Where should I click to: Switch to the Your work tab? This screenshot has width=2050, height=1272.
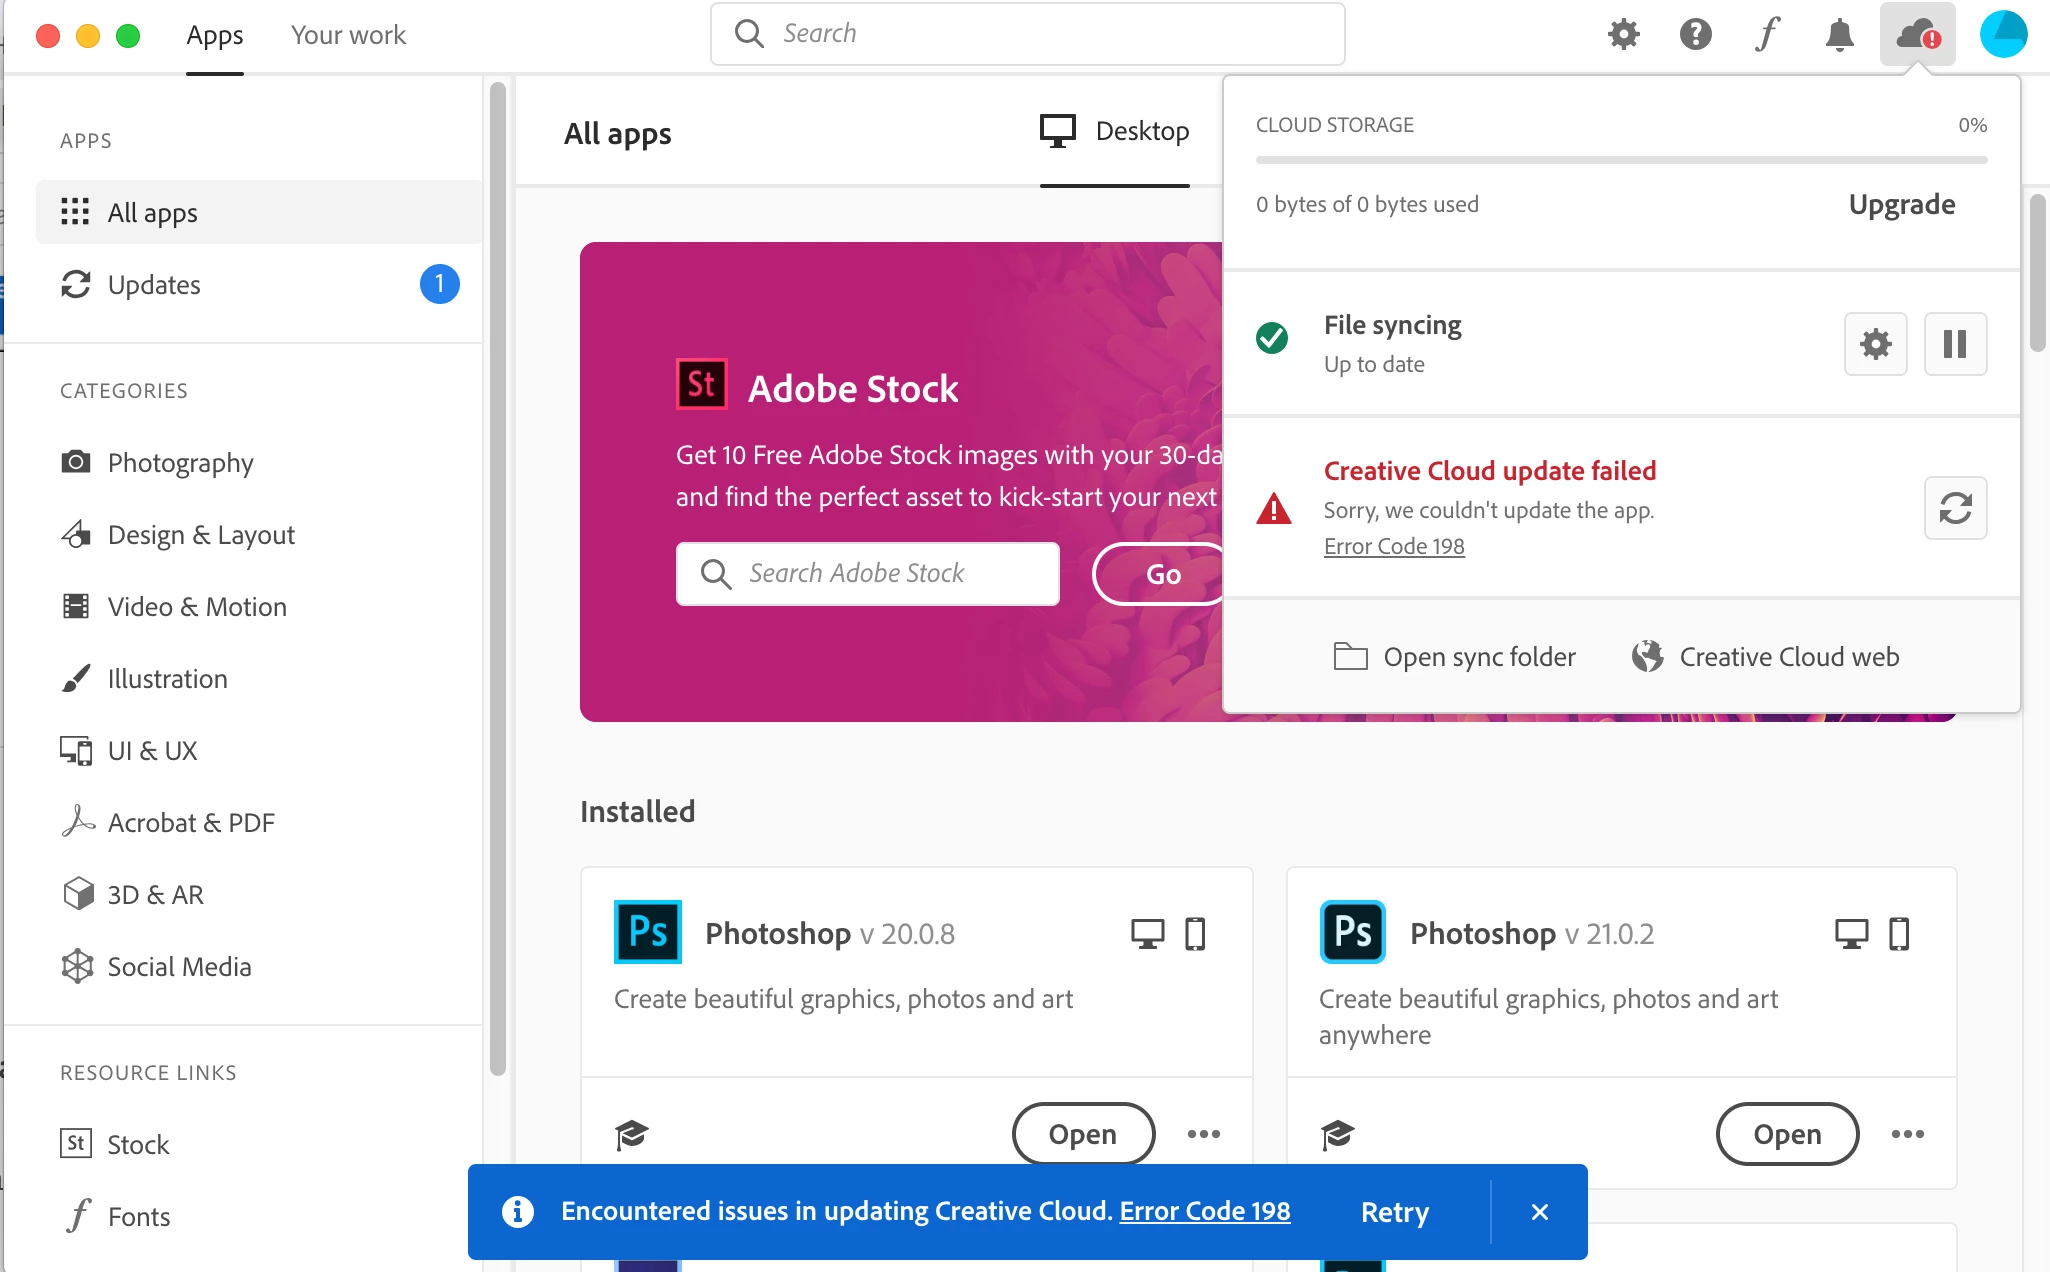point(348,35)
